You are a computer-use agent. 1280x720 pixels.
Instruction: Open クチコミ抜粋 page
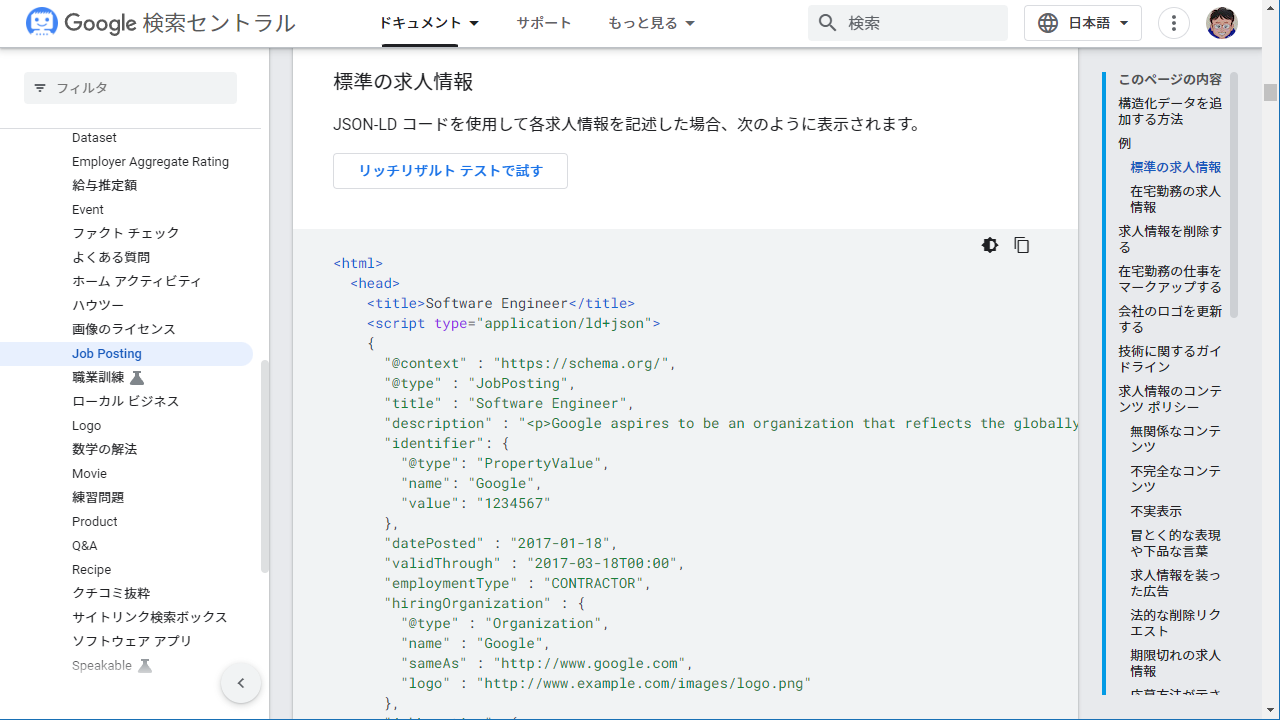coord(111,593)
